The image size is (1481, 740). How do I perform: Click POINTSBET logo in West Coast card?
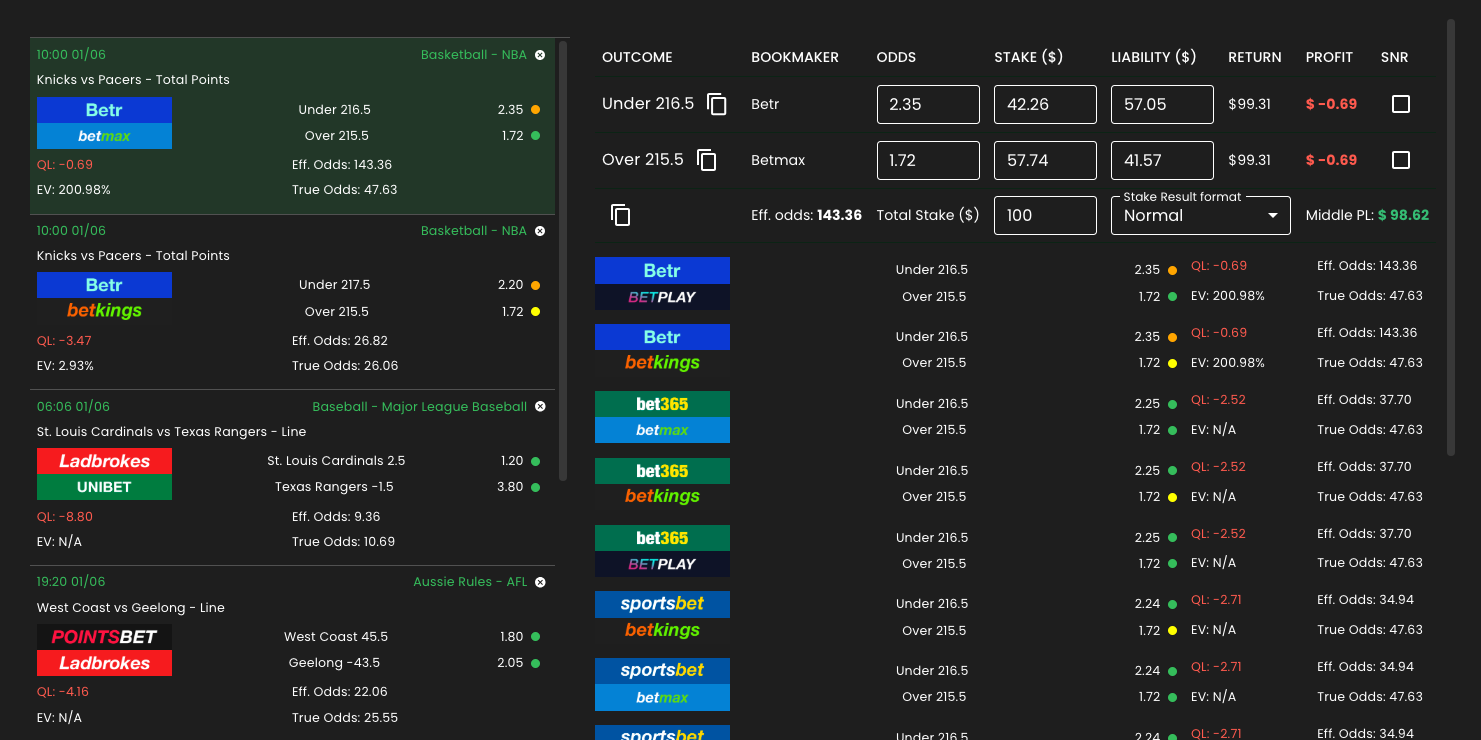click(104, 637)
